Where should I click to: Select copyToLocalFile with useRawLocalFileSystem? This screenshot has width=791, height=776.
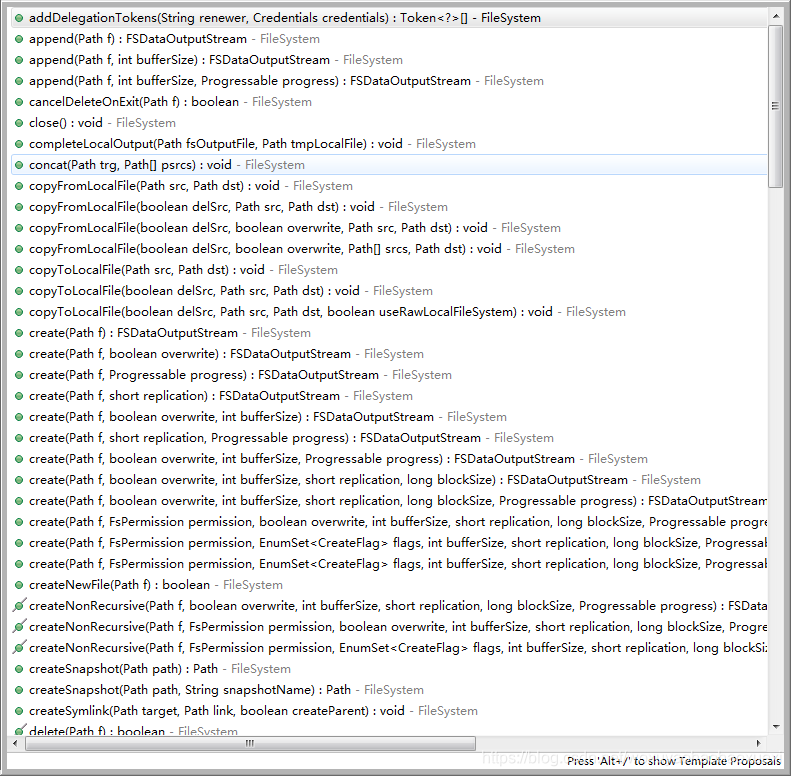[x=388, y=312]
